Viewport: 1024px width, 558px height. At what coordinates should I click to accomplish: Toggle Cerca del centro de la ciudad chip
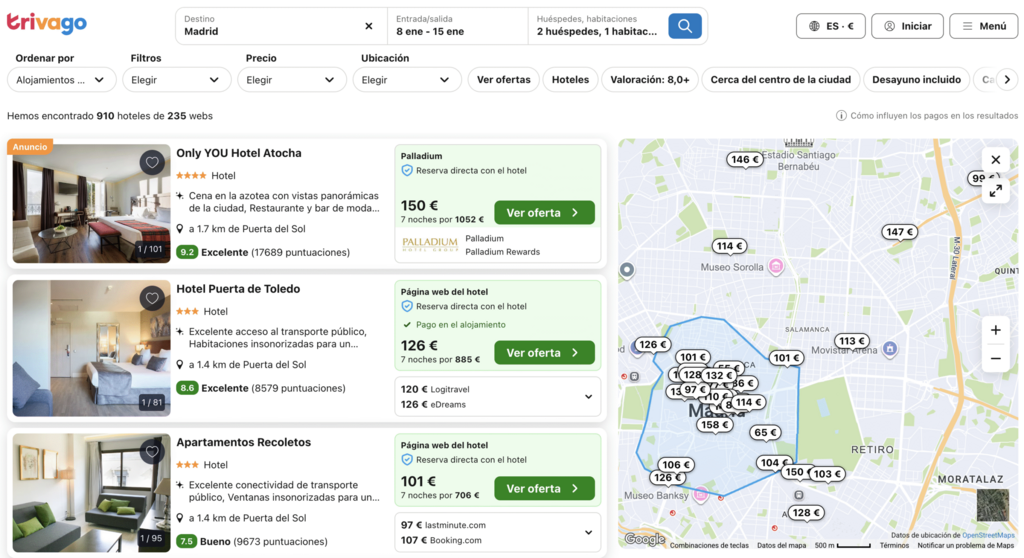pos(780,80)
